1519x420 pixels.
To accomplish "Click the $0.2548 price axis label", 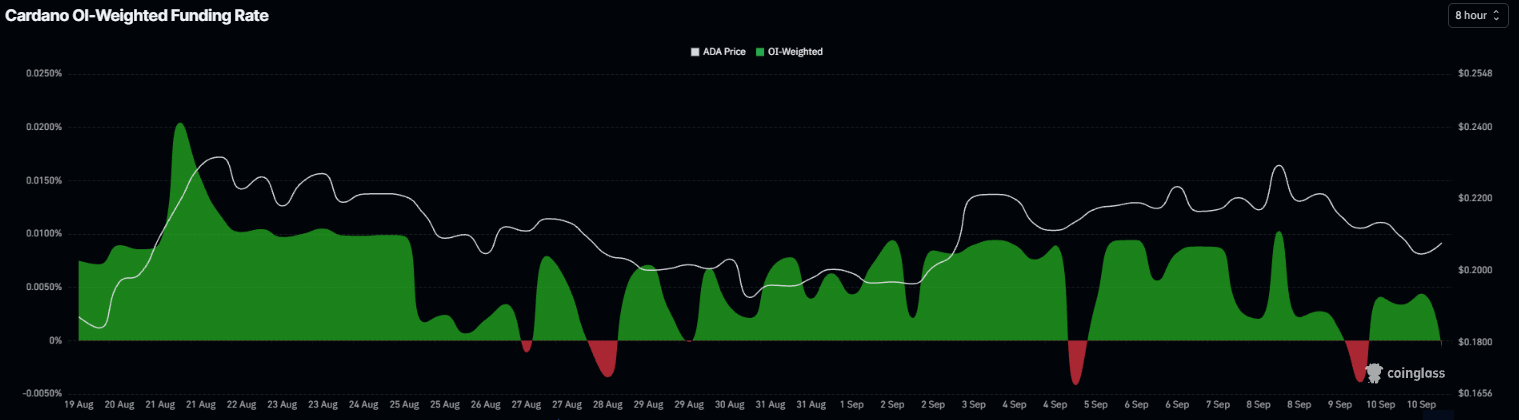I will pyautogui.click(x=1475, y=74).
